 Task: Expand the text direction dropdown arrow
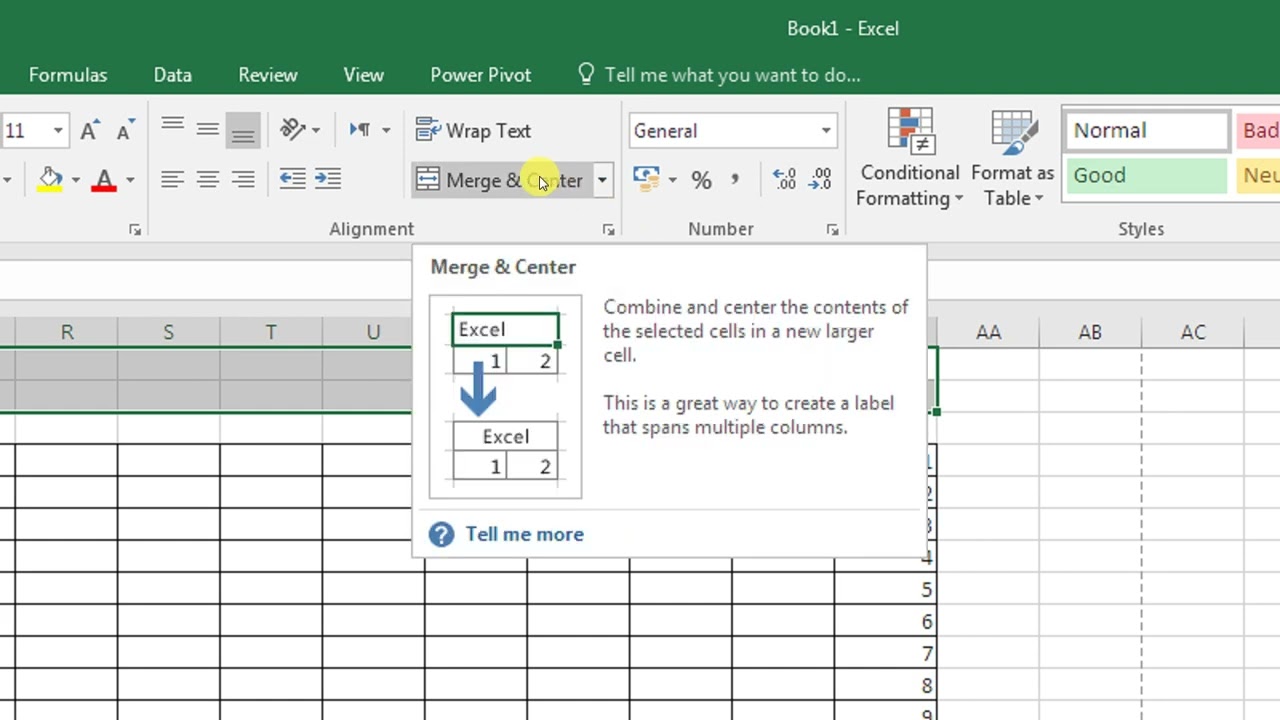tap(386, 131)
